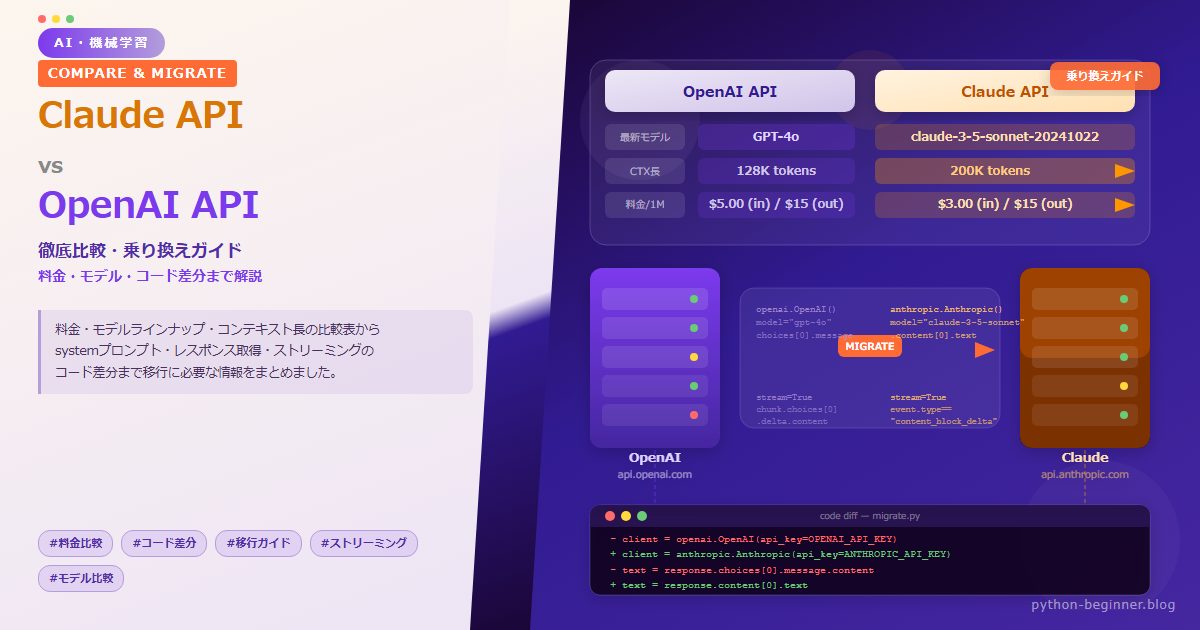
Task: Click the MIGRATE badge
Action: [x=870, y=346]
